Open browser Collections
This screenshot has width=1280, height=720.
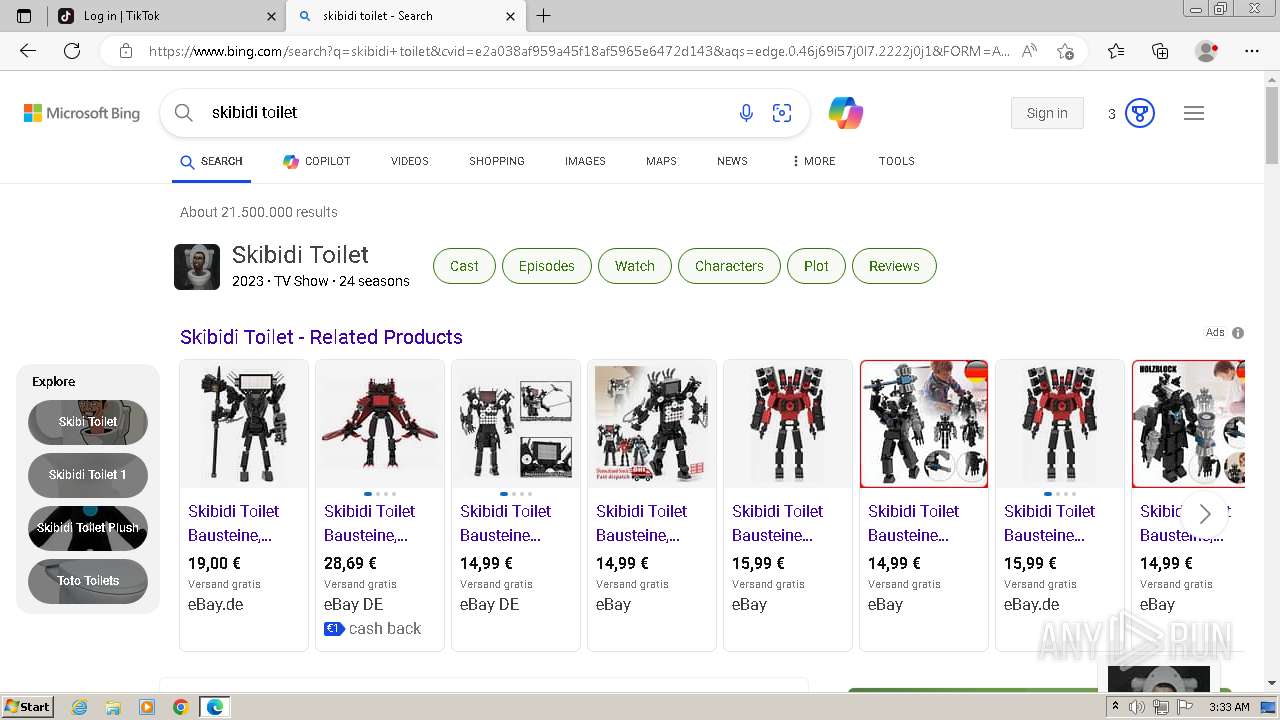coord(1160,51)
